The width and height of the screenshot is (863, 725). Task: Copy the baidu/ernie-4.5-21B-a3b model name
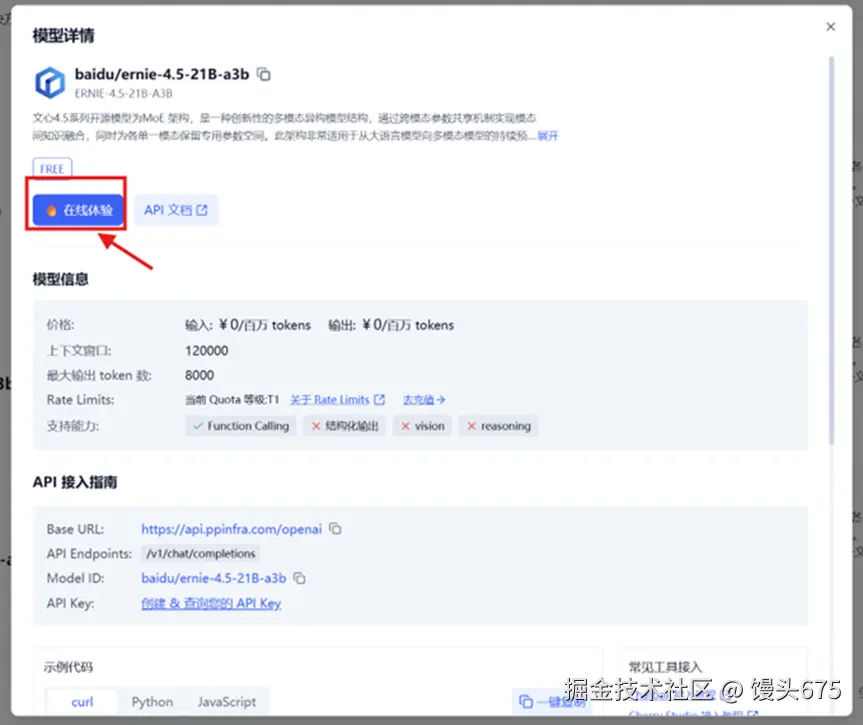pos(264,74)
